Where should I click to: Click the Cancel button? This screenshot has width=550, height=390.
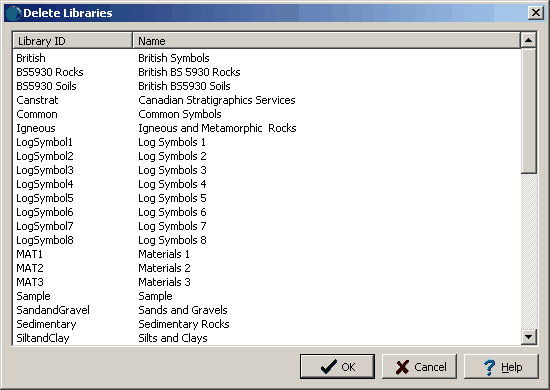[x=419, y=367]
